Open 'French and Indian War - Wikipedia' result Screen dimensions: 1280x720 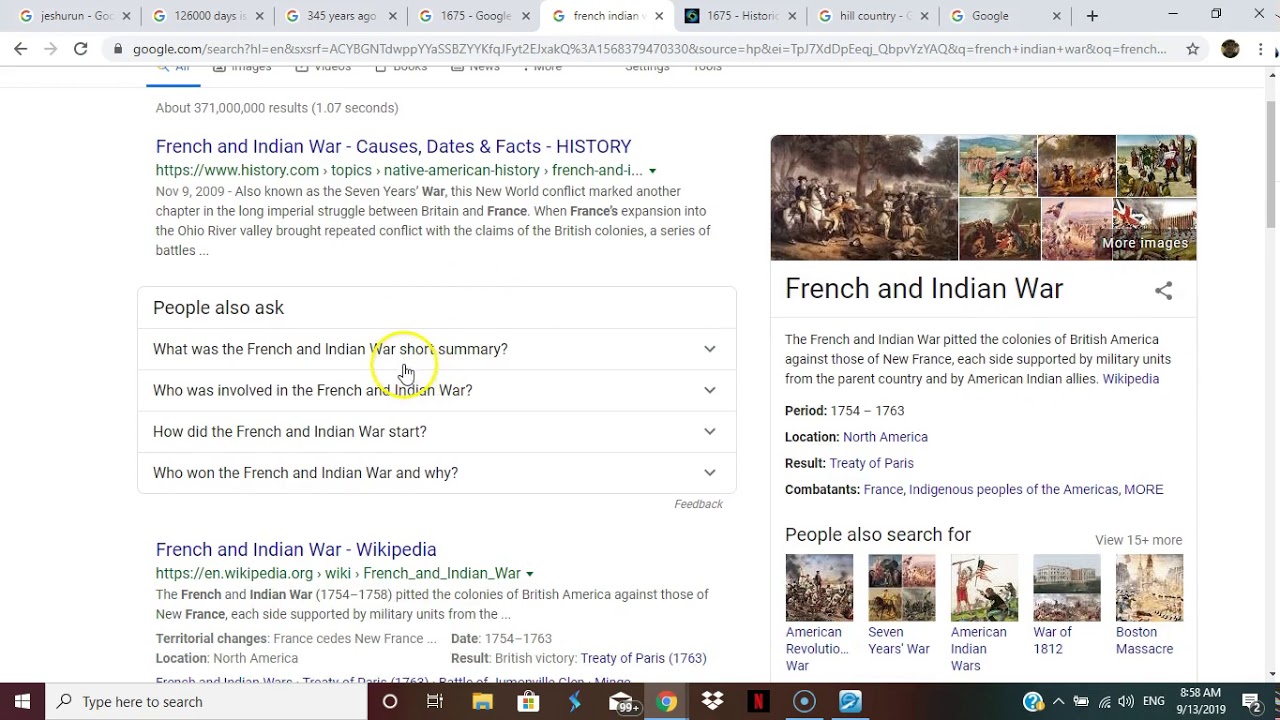tap(296, 549)
